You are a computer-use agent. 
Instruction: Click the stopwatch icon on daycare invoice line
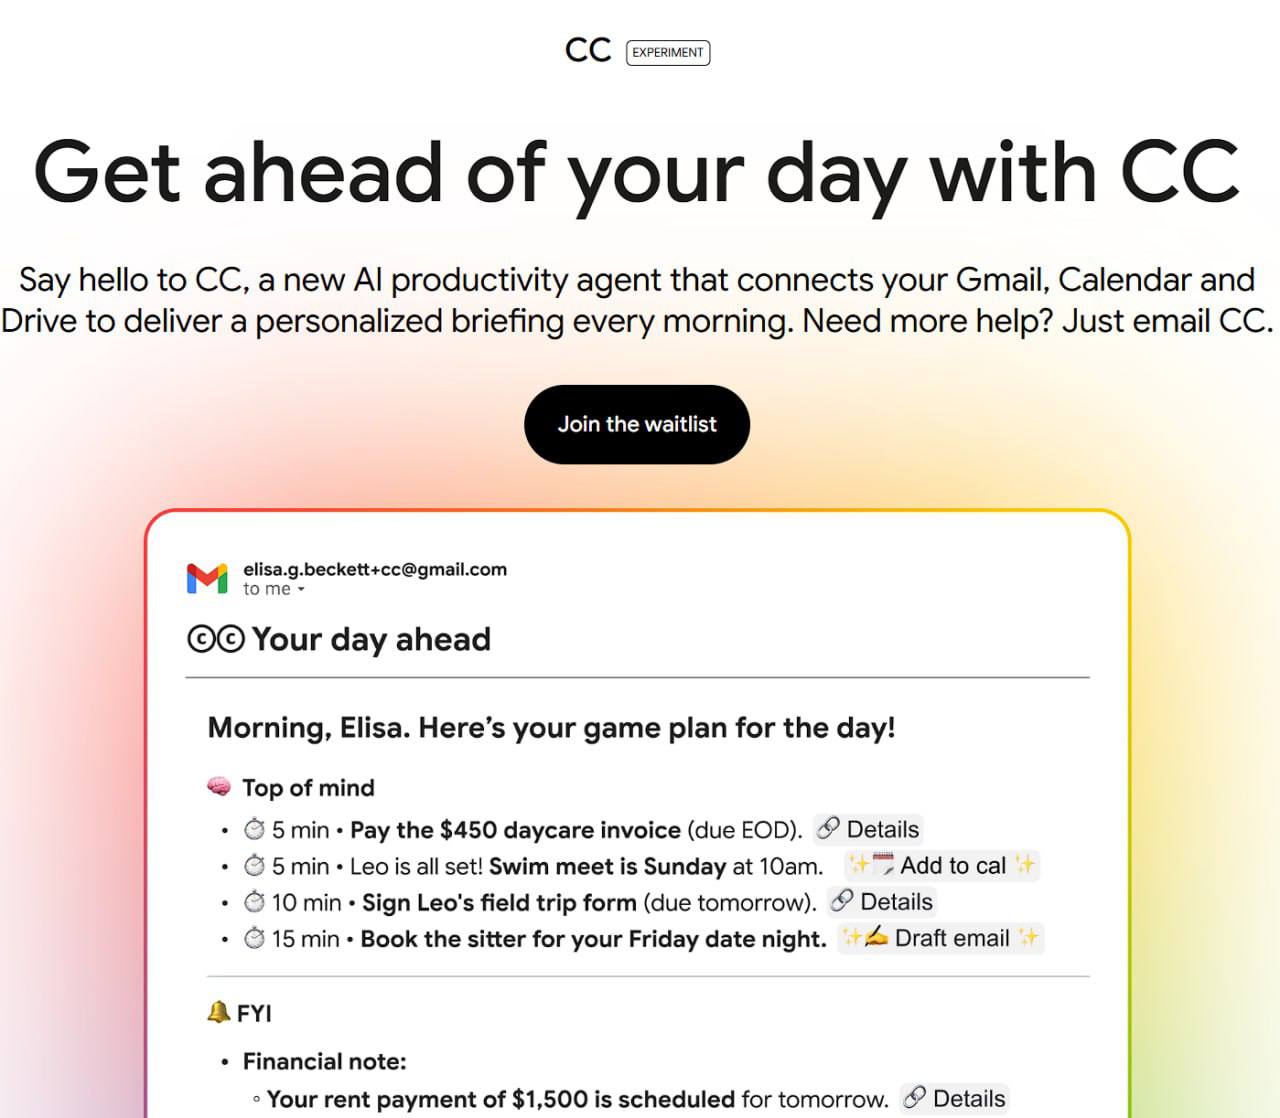point(255,829)
